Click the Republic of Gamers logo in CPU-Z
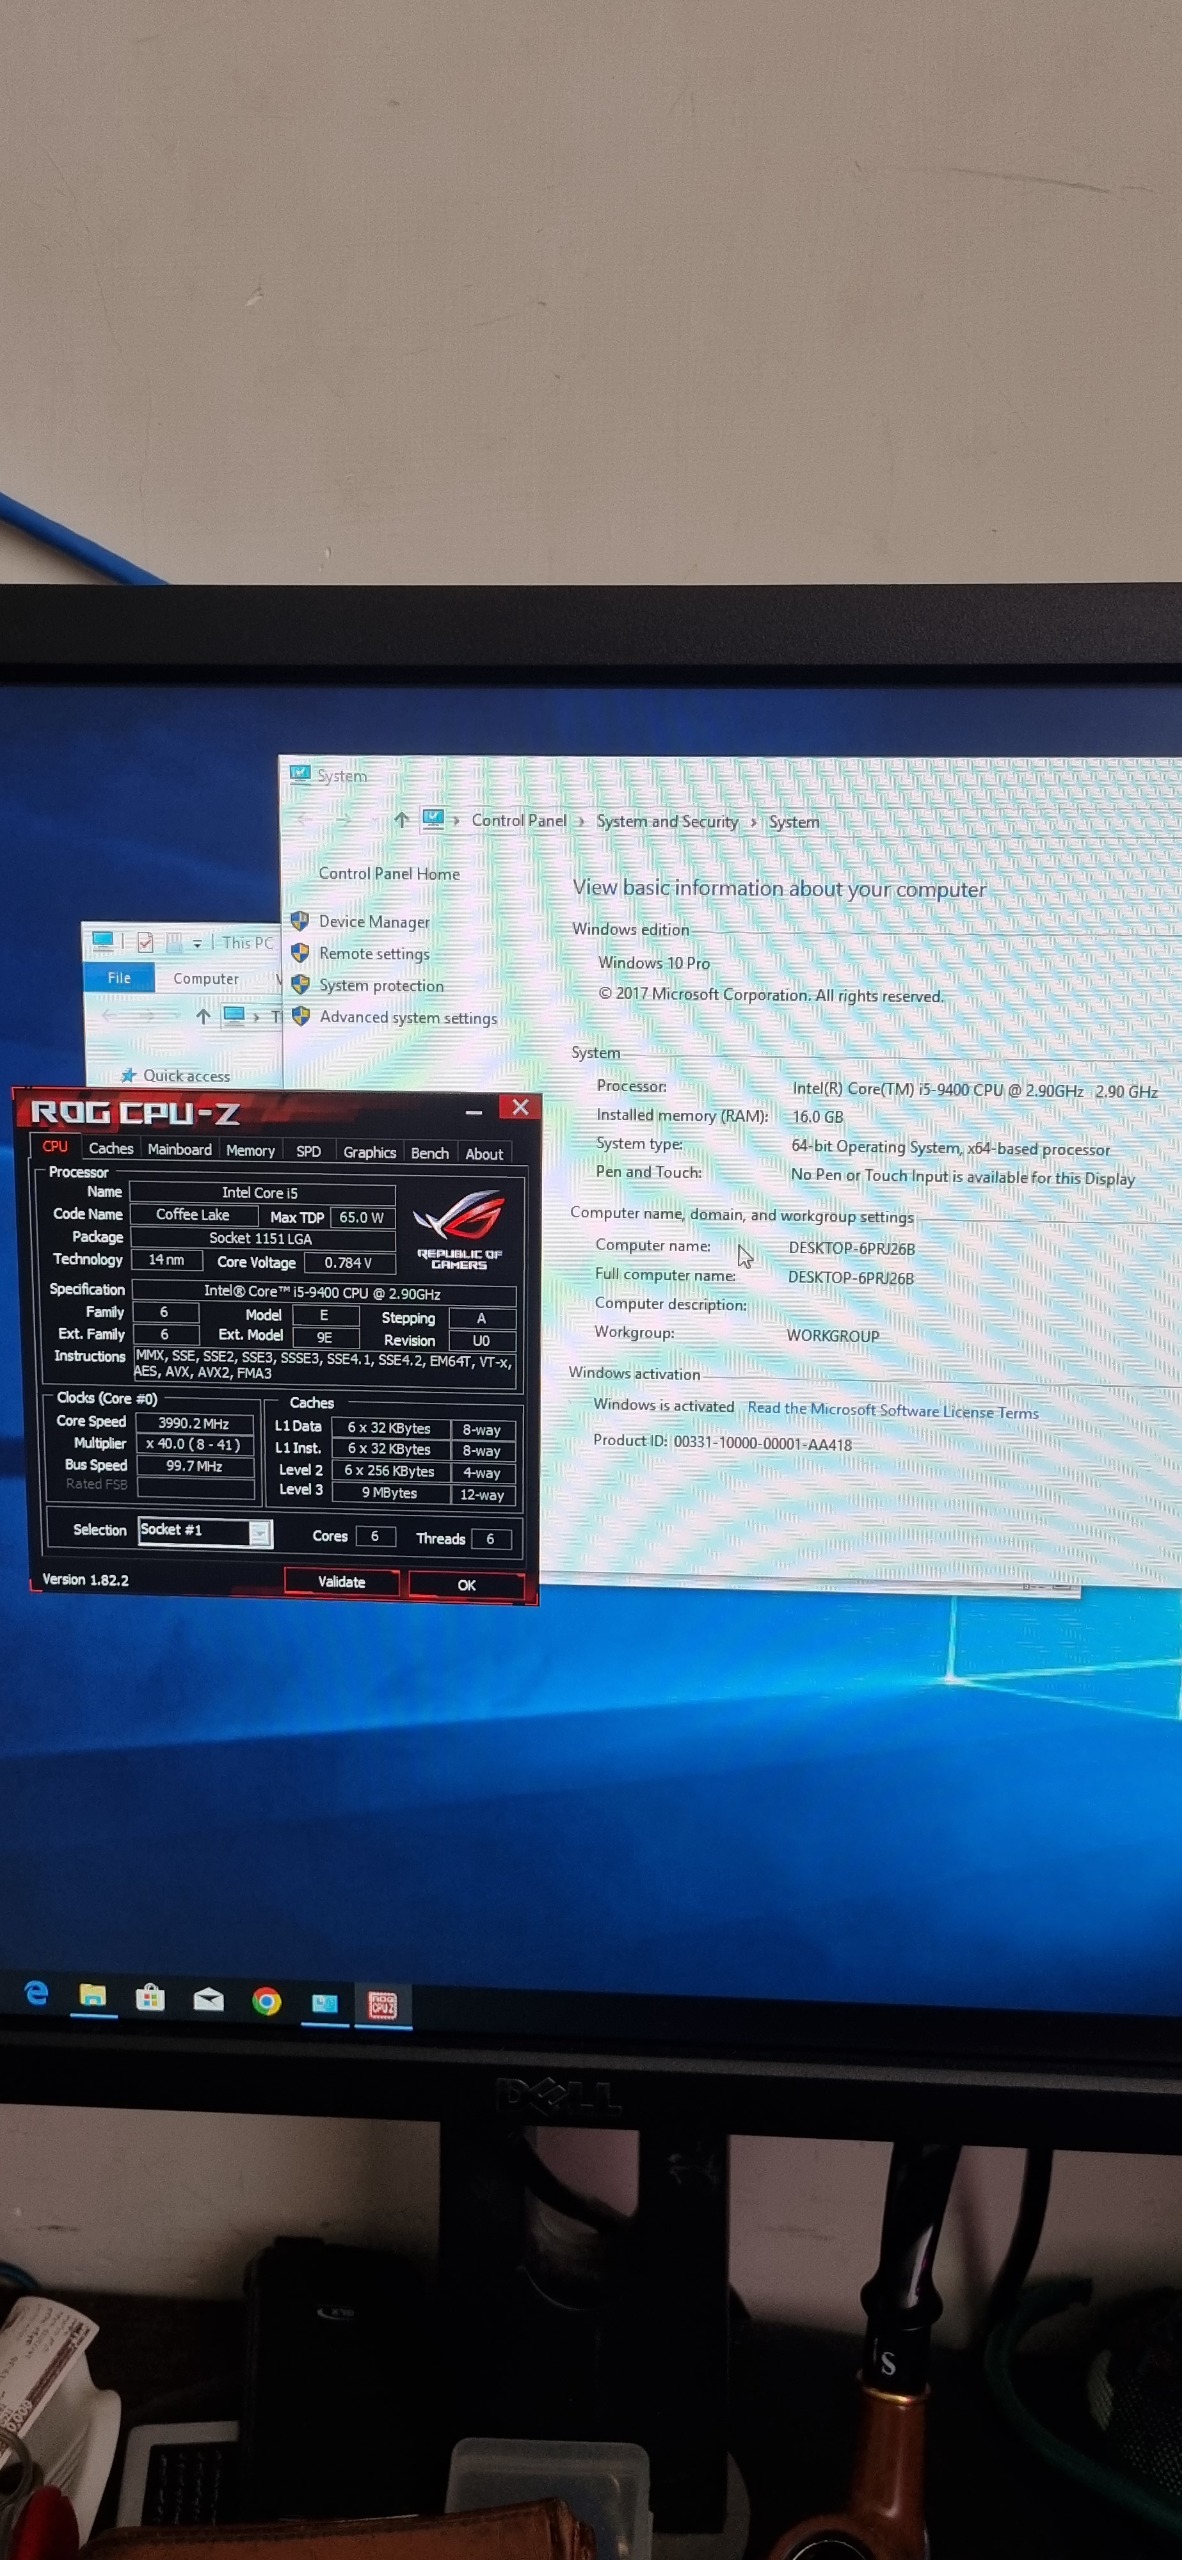Viewport: 1182px width, 2560px height. 459,1229
